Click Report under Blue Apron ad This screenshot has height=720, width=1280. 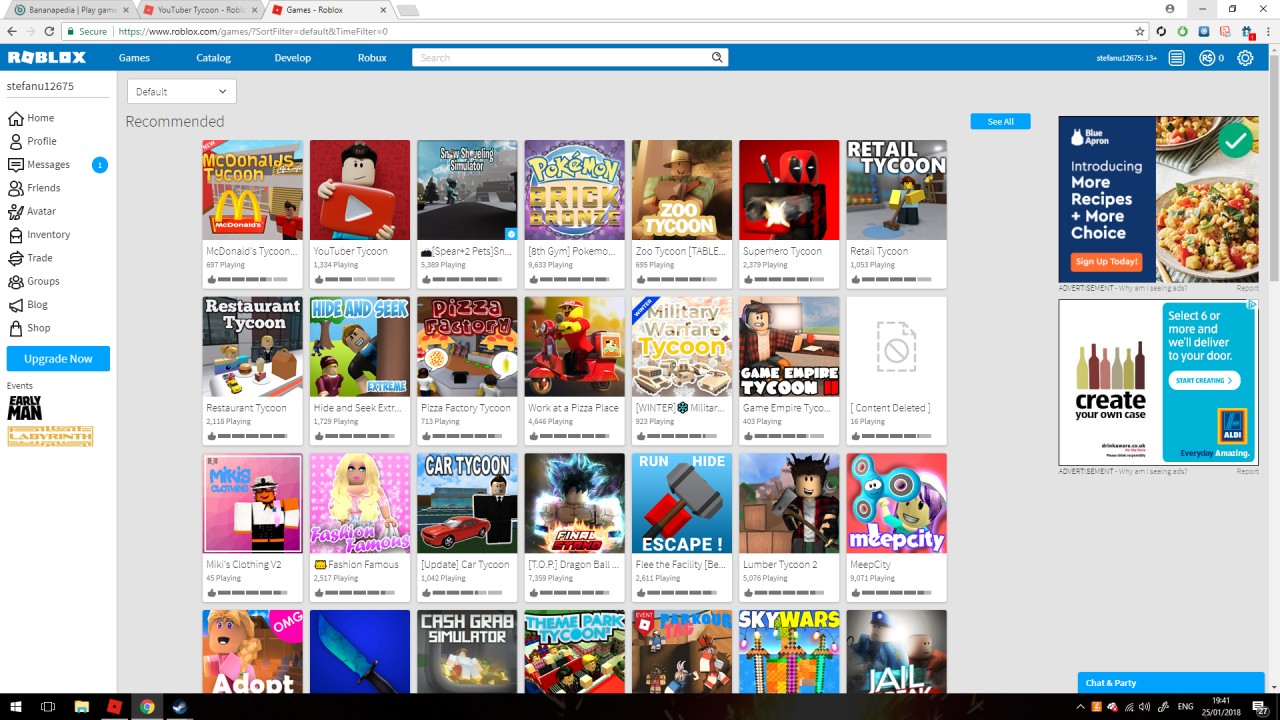1247,288
